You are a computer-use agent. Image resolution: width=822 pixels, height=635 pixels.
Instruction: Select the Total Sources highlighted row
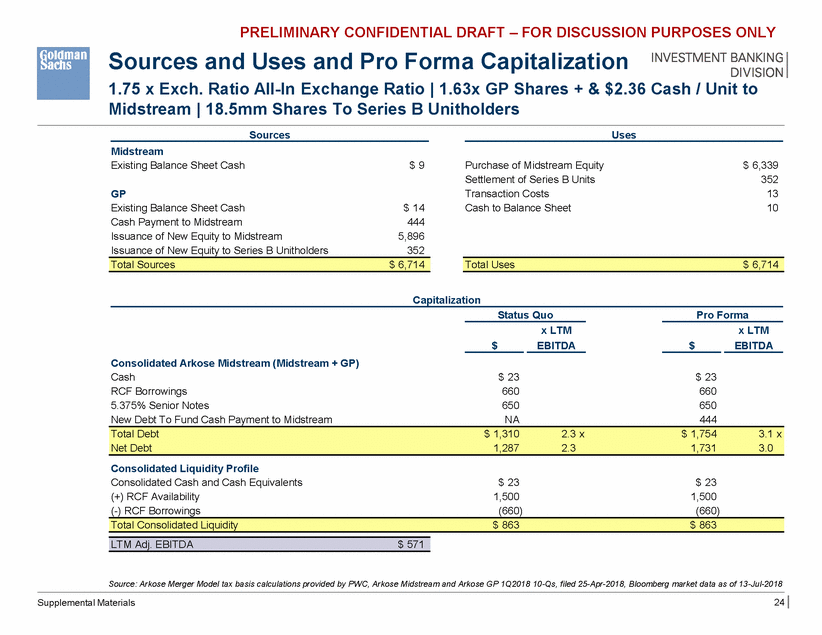coord(270,265)
